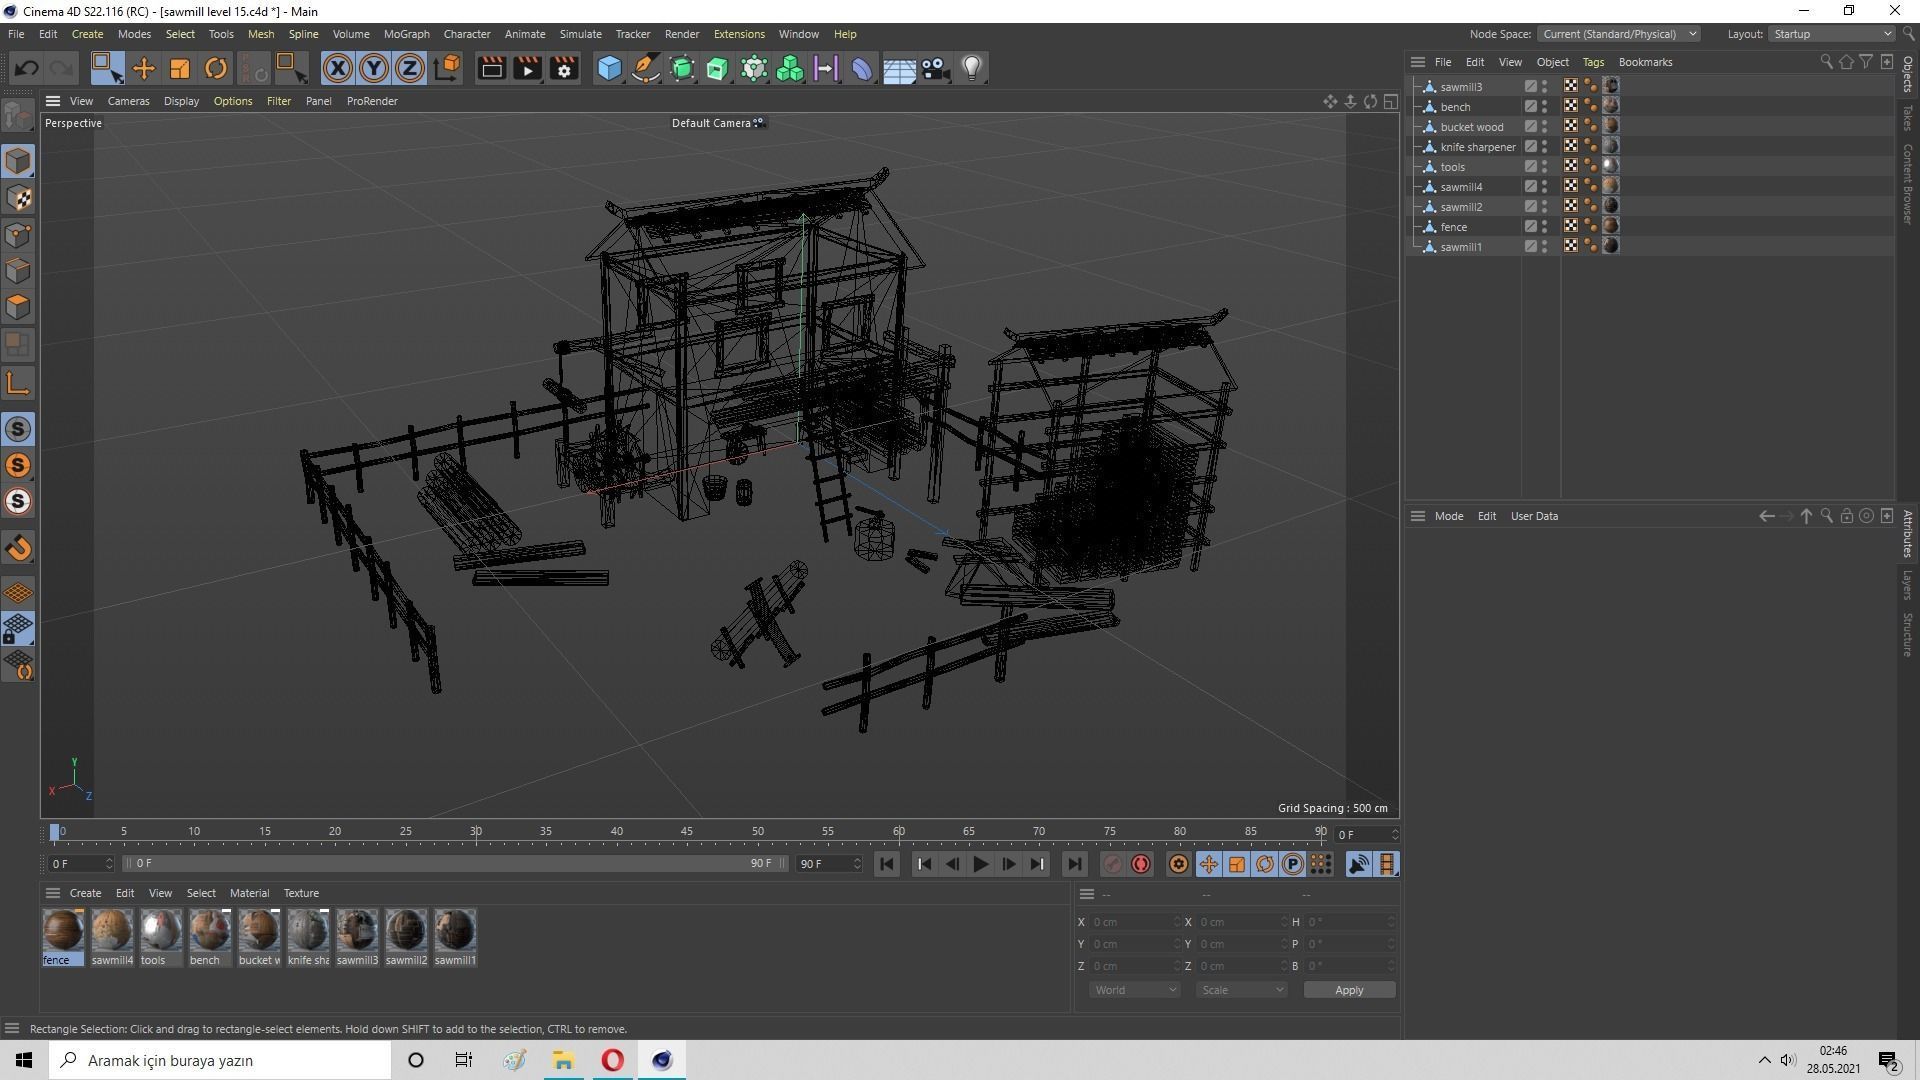
Task: Click the Undo arrow icon
Action: point(27,68)
